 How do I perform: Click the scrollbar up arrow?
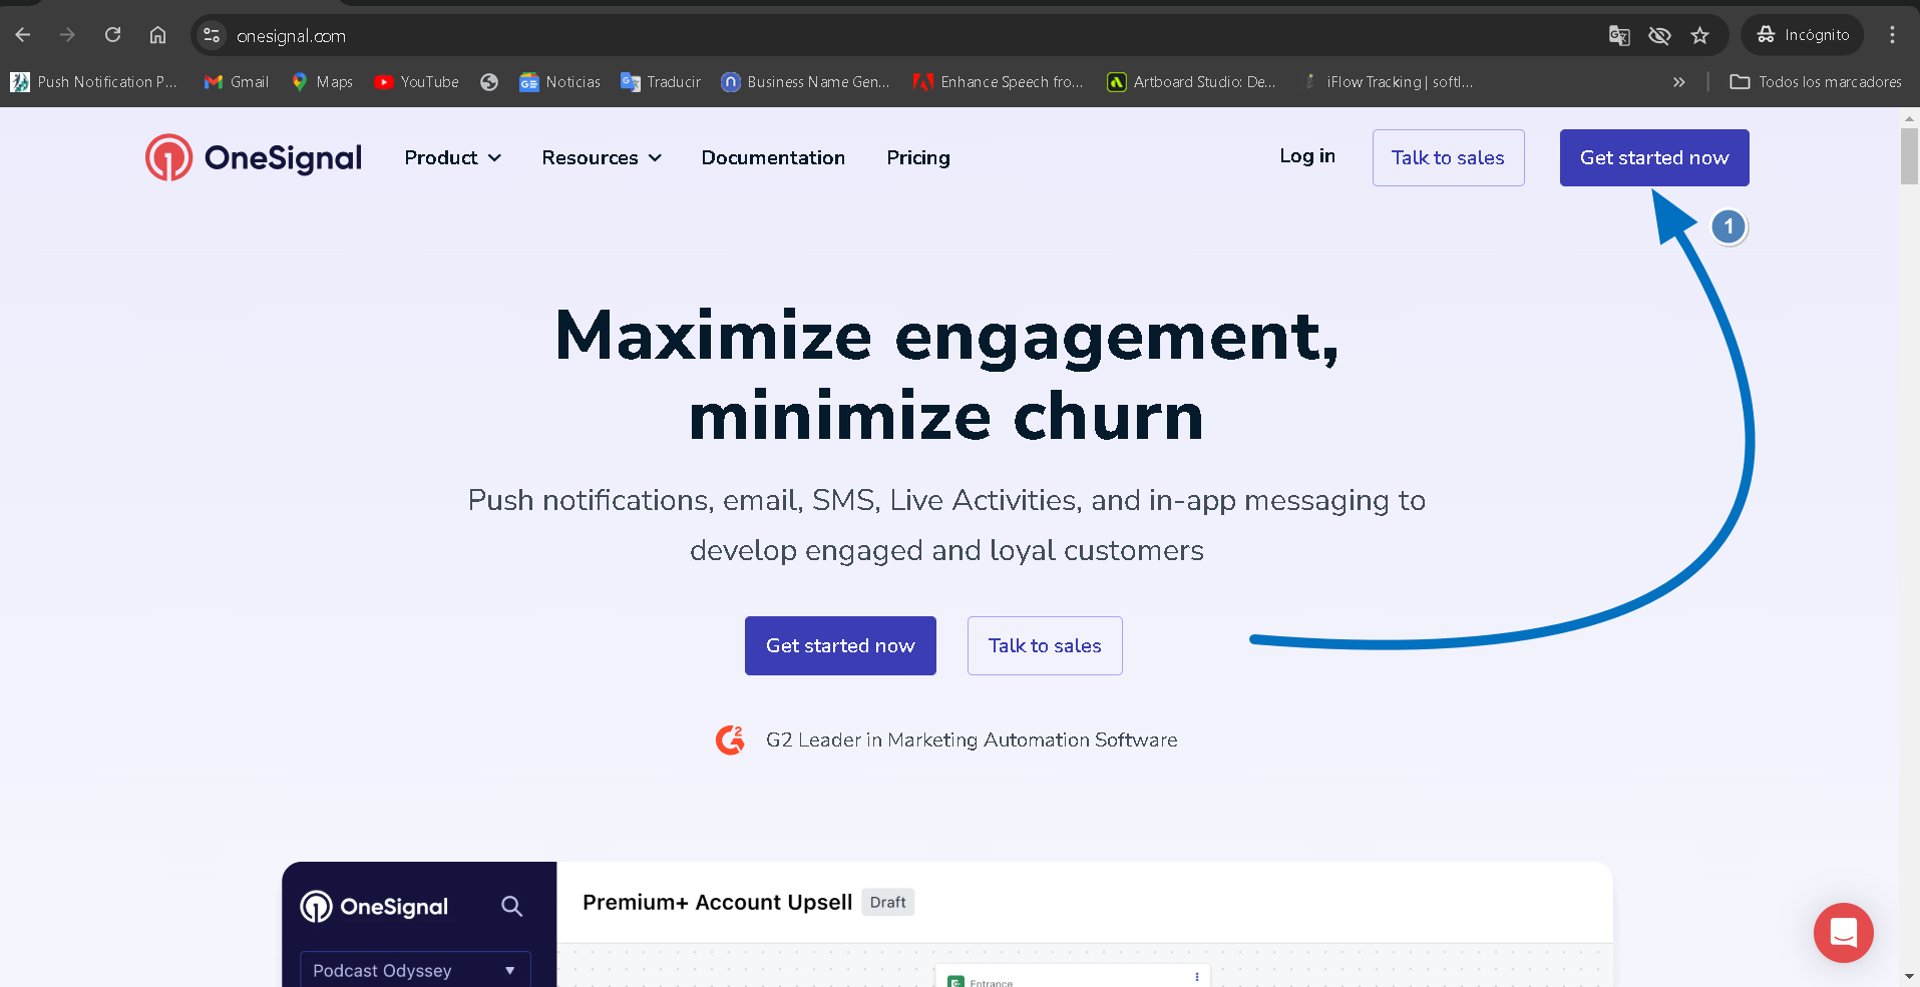coord(1909,118)
